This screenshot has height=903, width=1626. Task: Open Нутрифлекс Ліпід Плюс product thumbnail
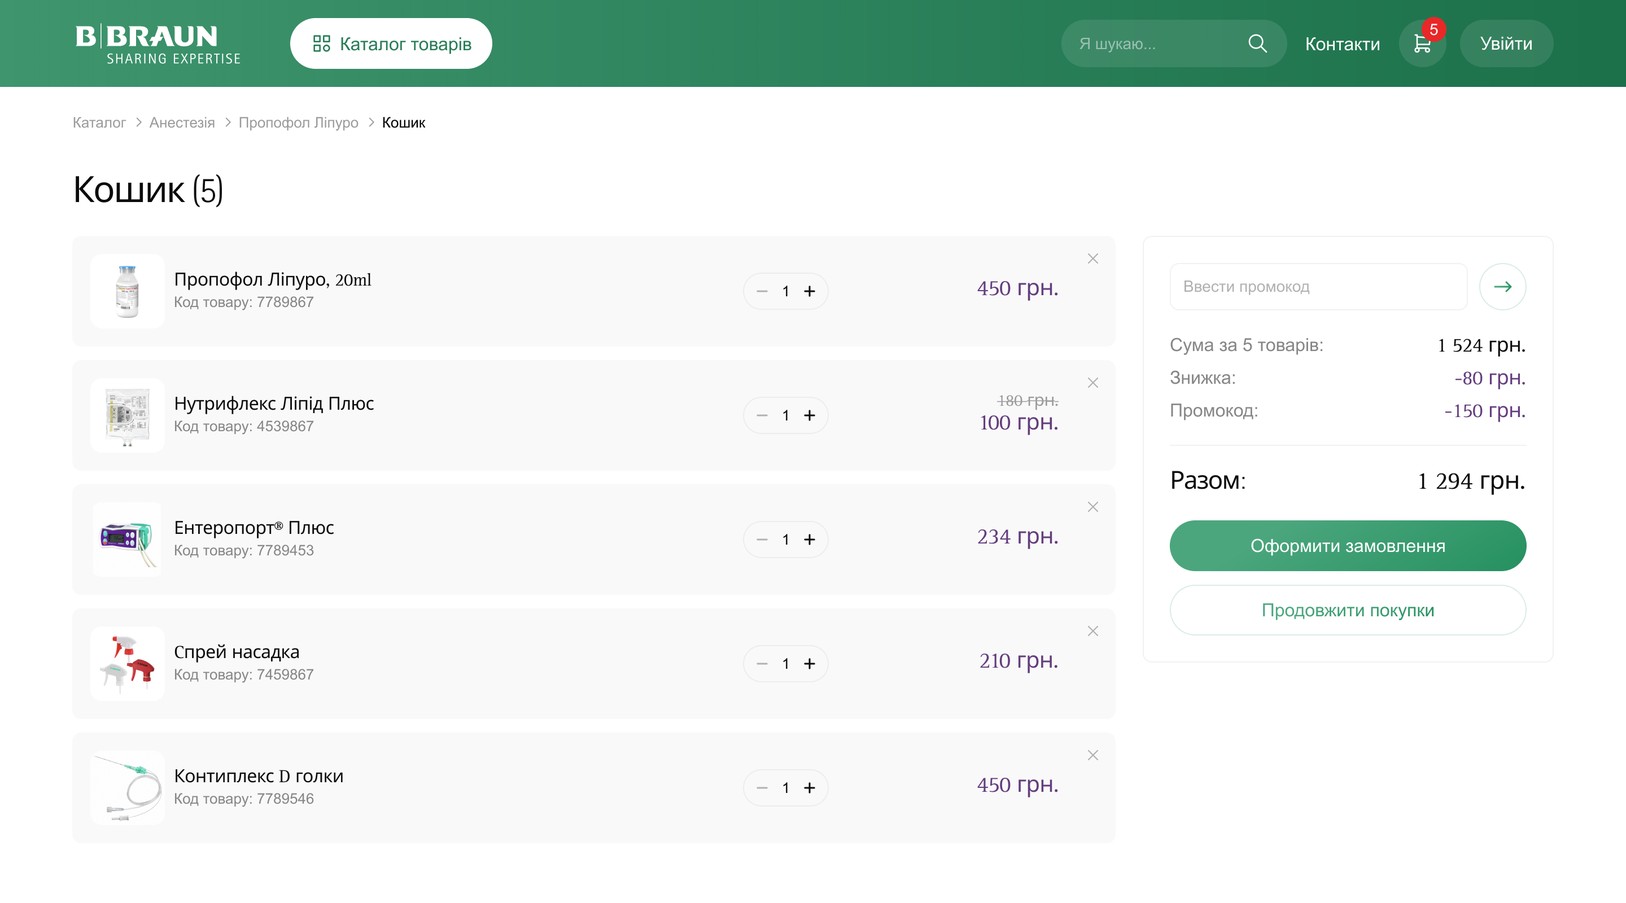[127, 415]
